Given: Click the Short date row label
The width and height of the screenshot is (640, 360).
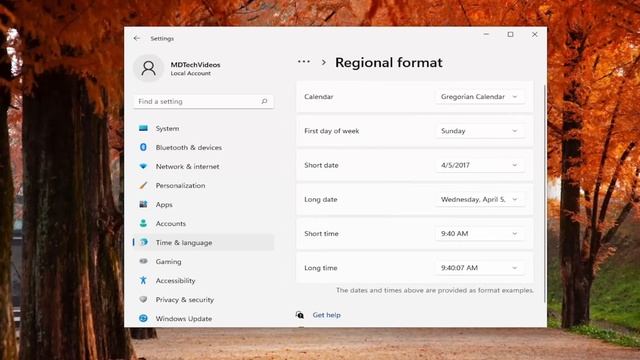Looking at the screenshot, I should point(321,165).
